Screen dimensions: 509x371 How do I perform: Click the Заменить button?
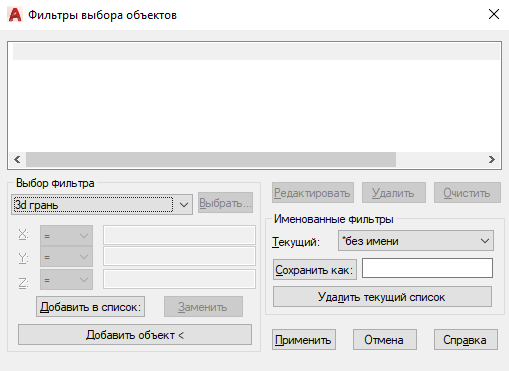203,307
